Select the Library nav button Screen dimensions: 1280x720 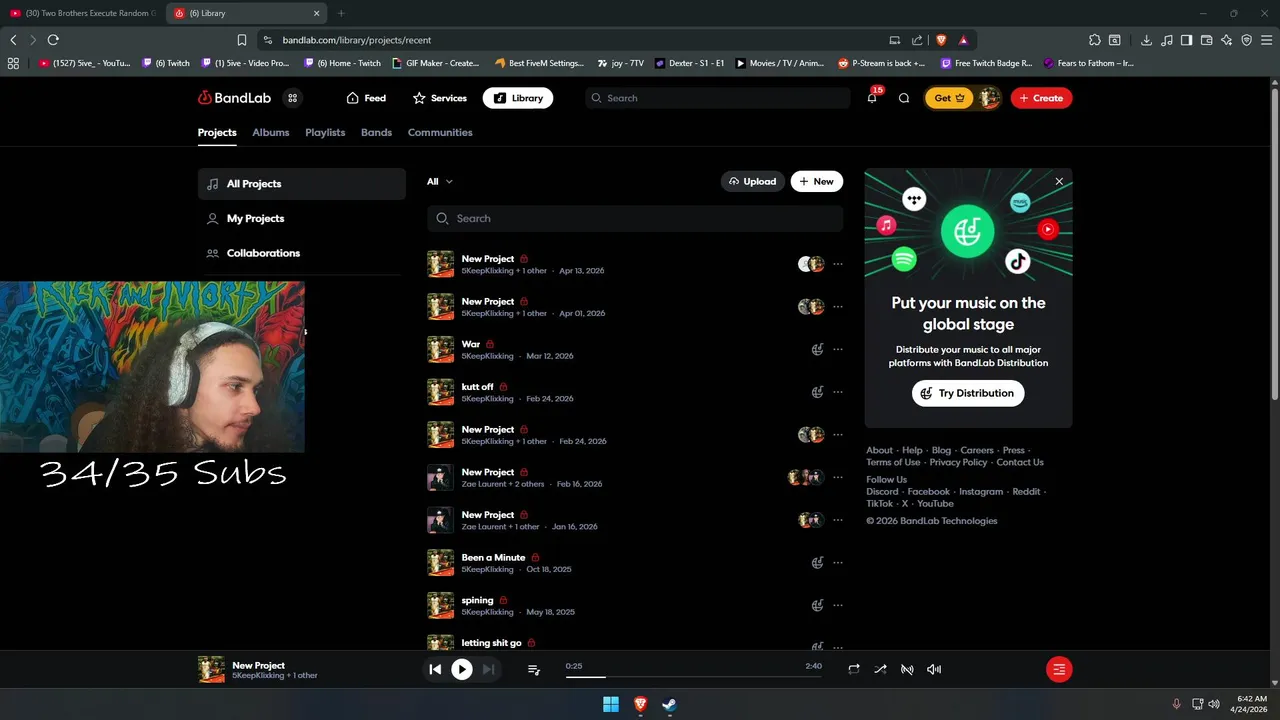[518, 98]
